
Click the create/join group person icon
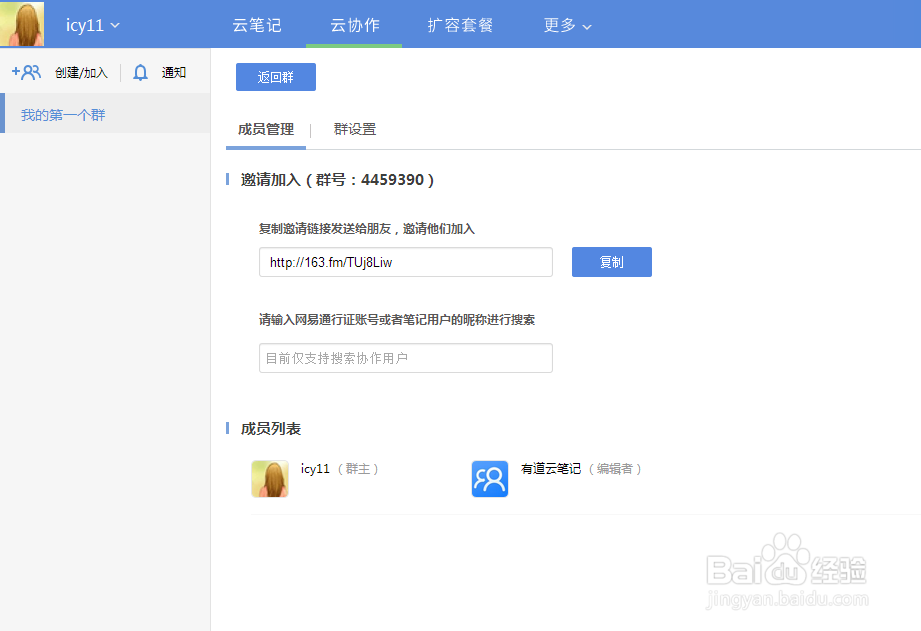[25, 71]
